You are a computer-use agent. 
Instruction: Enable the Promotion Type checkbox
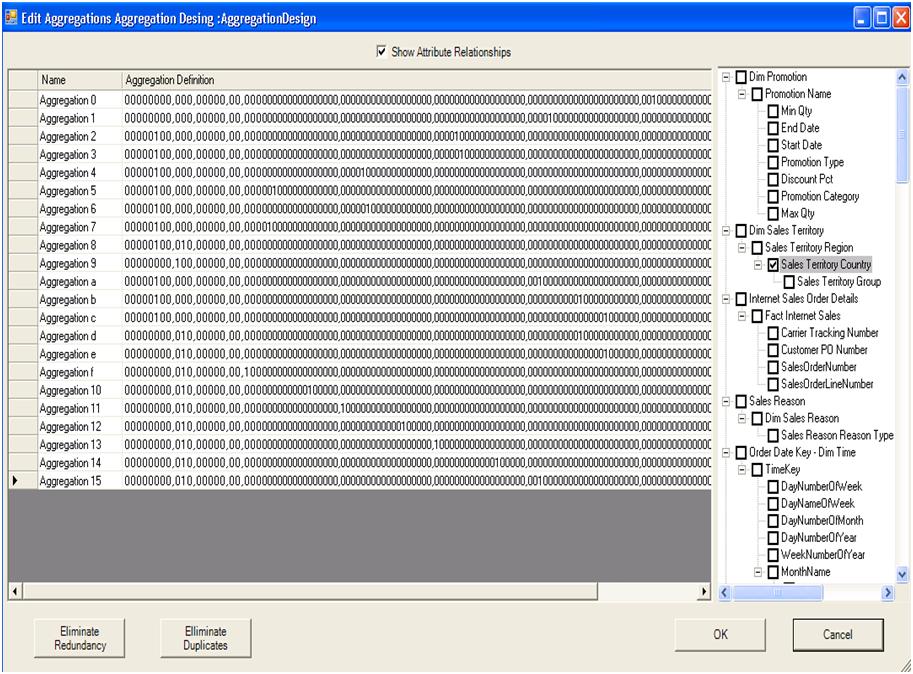pos(773,162)
